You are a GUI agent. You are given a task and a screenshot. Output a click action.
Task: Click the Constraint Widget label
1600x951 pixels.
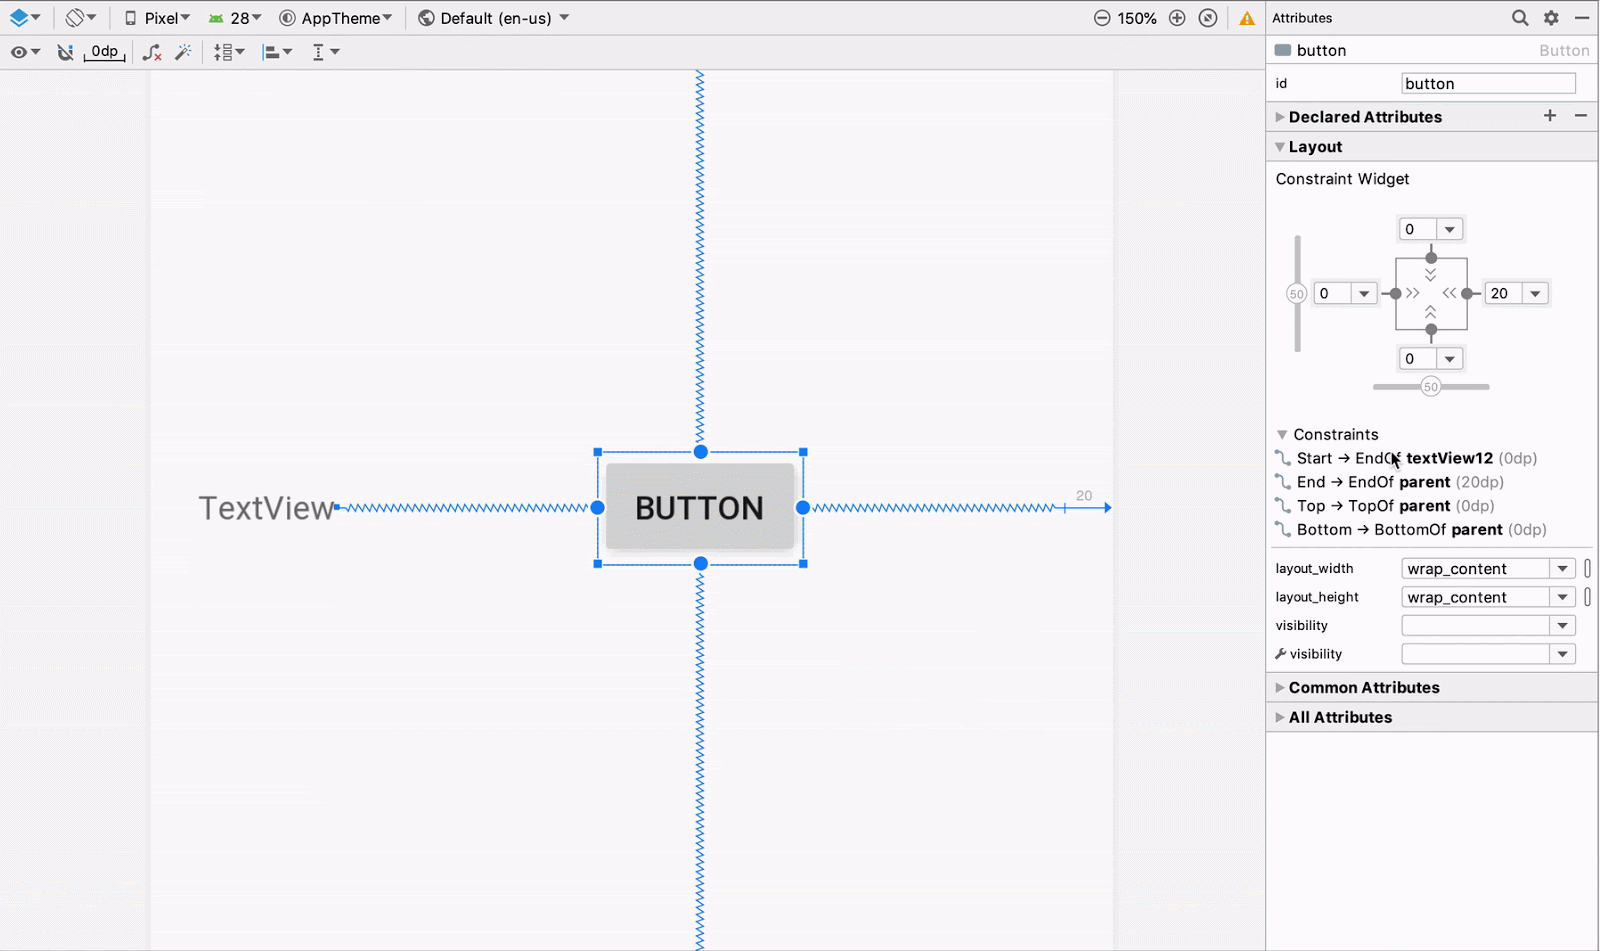coord(1342,179)
